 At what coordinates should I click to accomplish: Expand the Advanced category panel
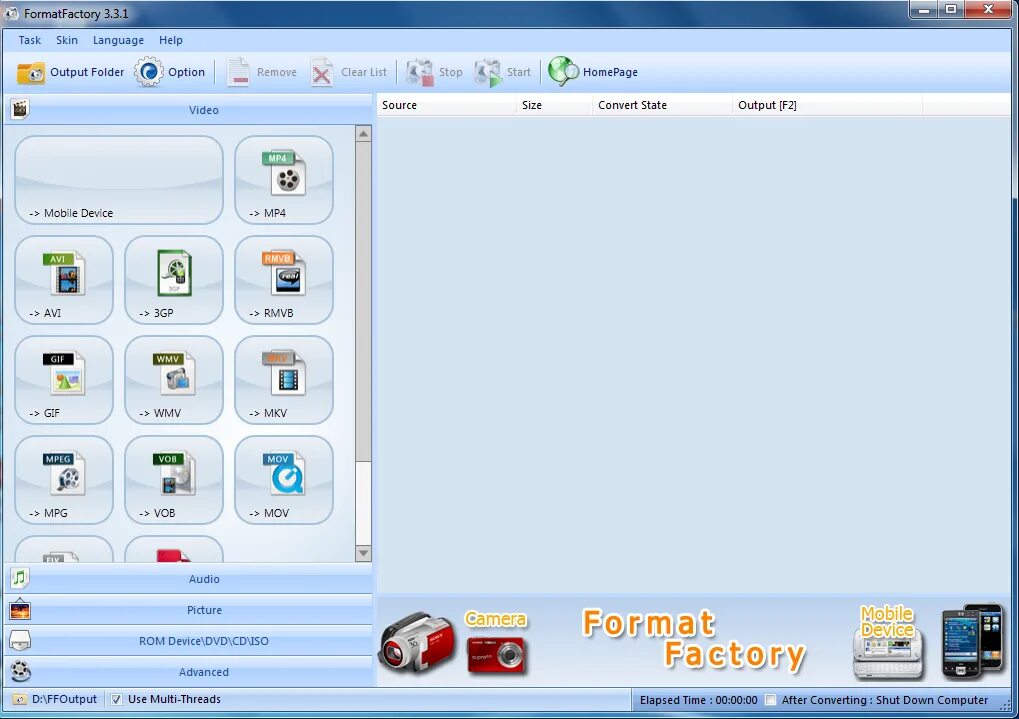coord(188,672)
